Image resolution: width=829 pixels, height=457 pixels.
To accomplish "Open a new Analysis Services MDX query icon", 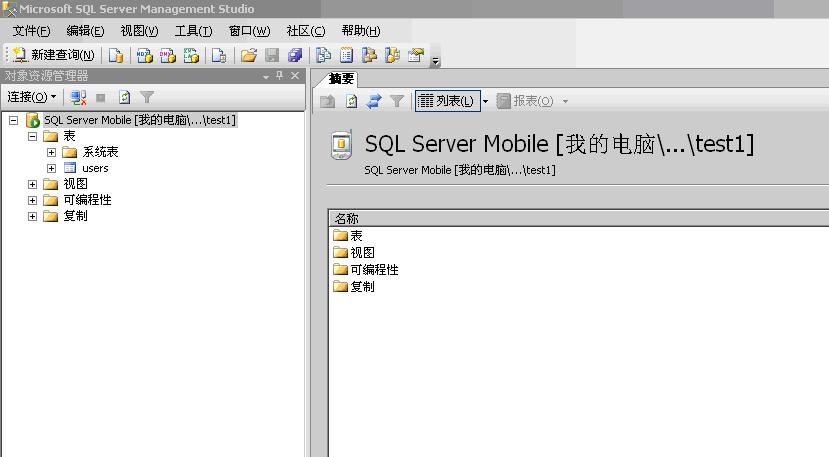I will pyautogui.click(x=144, y=55).
